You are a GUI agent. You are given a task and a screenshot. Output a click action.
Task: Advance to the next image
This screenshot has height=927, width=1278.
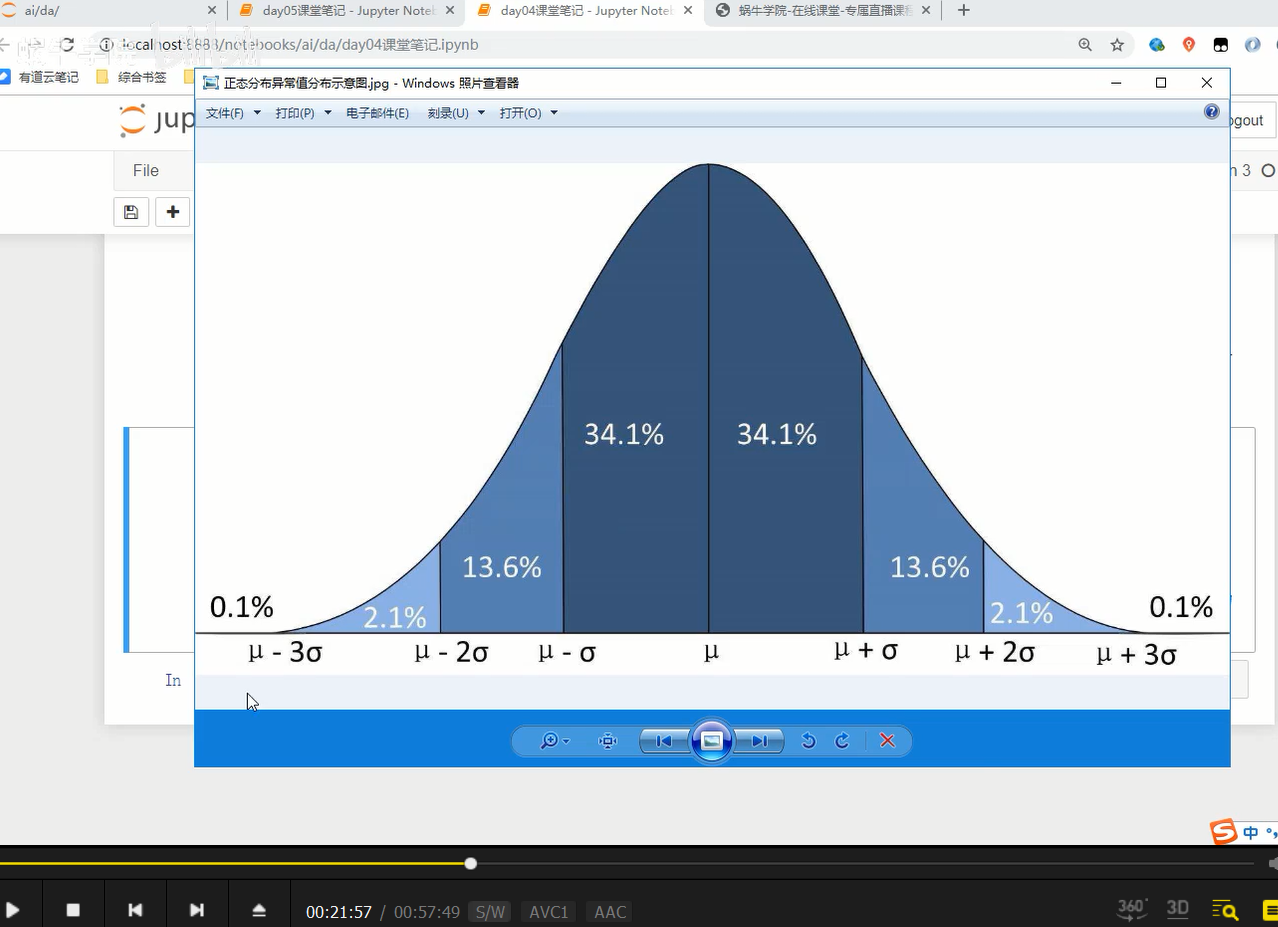[760, 741]
